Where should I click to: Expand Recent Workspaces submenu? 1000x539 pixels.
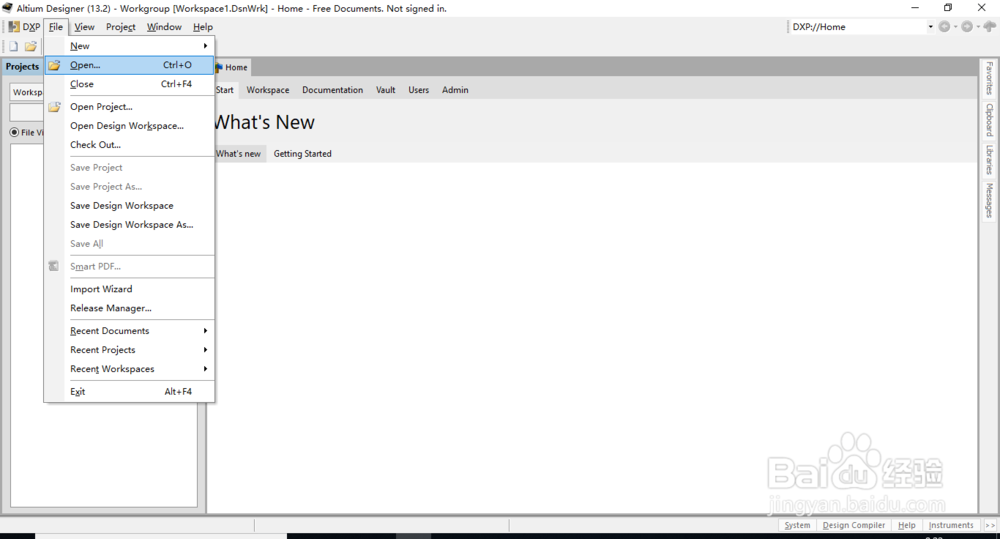205,369
